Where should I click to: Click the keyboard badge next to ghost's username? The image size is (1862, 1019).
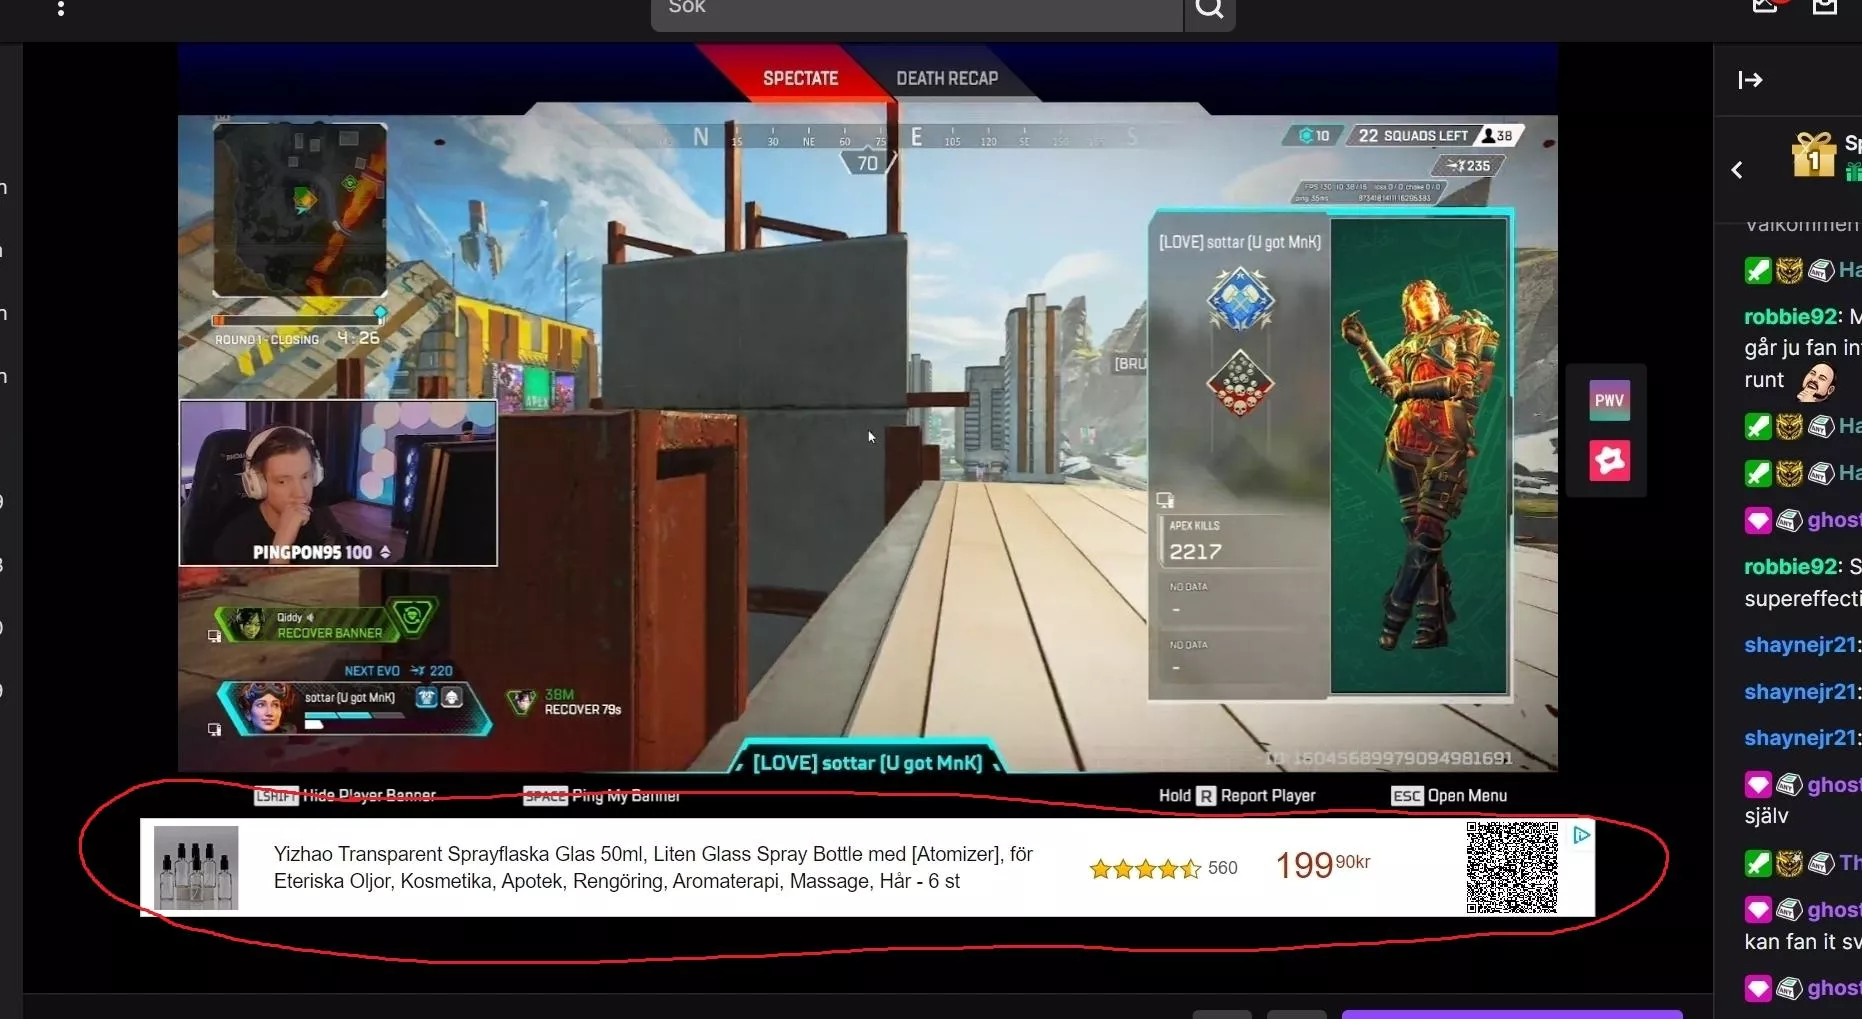(1788, 520)
